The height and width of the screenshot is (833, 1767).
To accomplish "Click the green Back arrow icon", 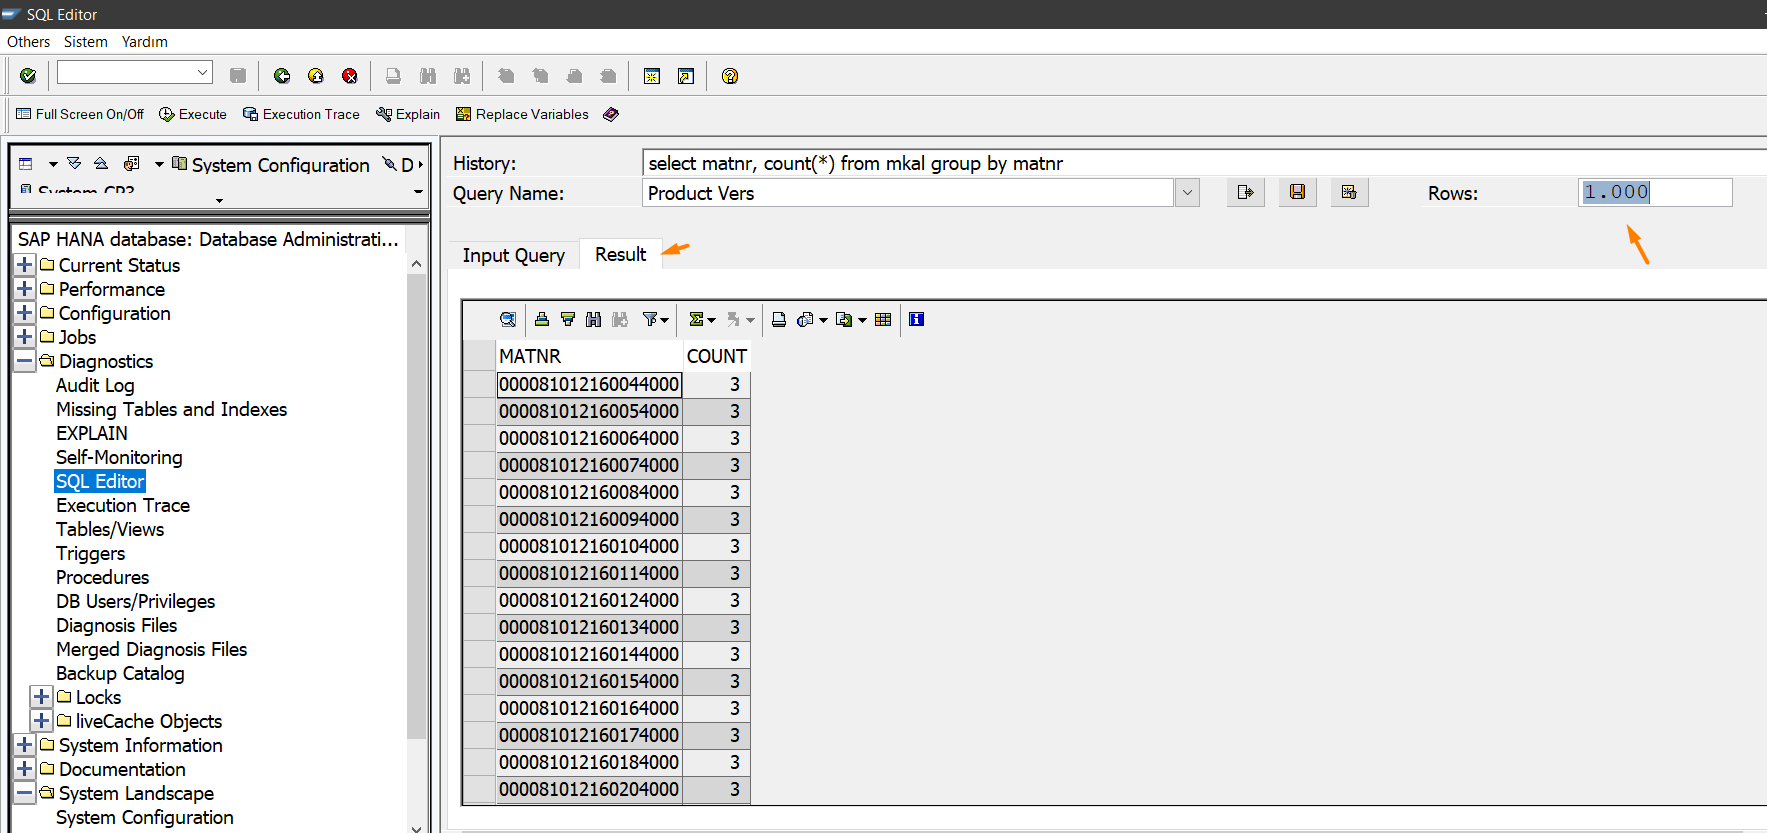I will [x=282, y=76].
